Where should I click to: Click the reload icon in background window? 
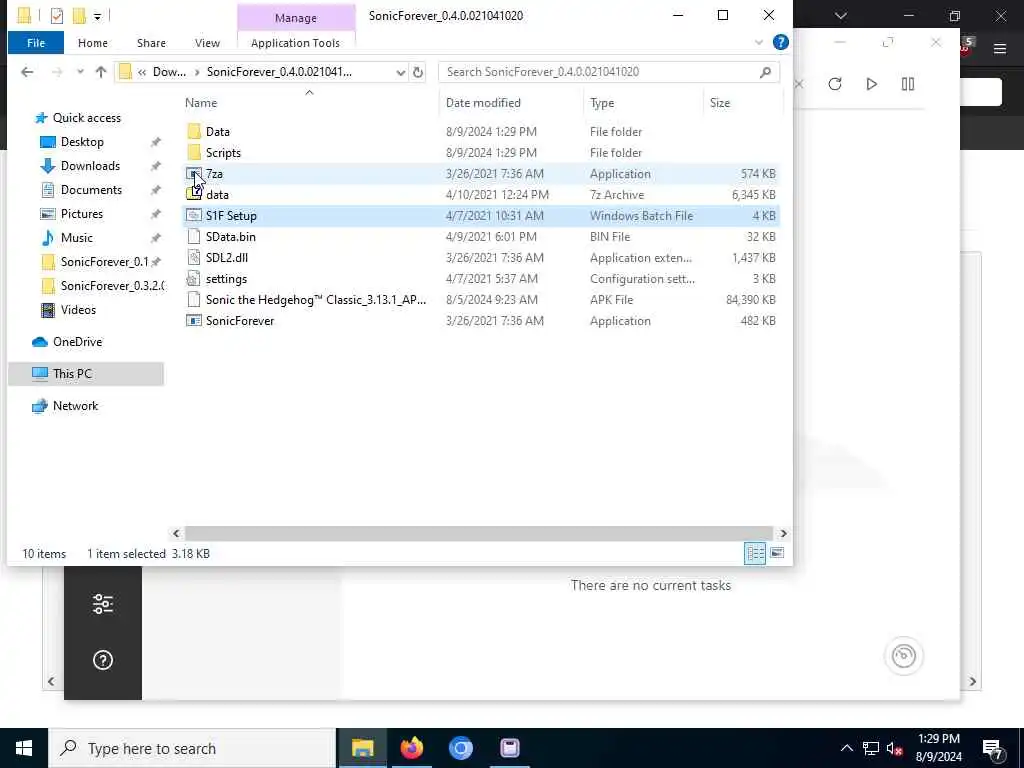(835, 84)
